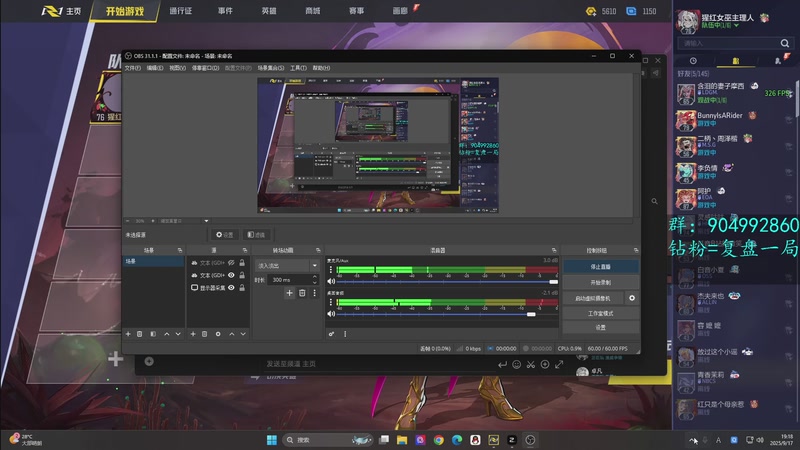Open advanced audio properties gears icon
The width and height of the screenshot is (800, 450).
331,334
